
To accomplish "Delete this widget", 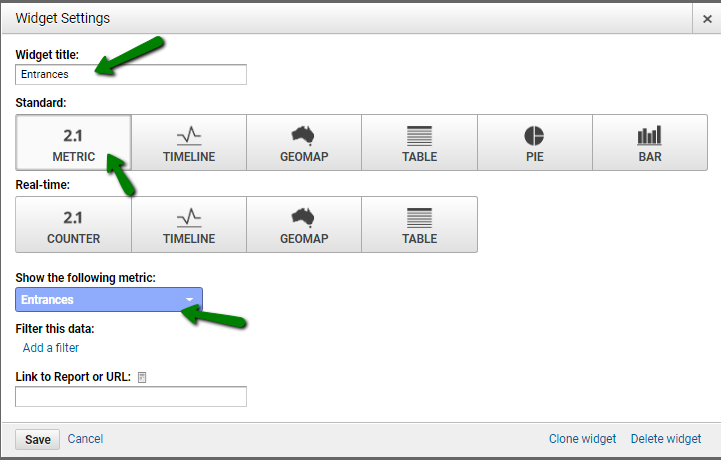I will coord(666,439).
